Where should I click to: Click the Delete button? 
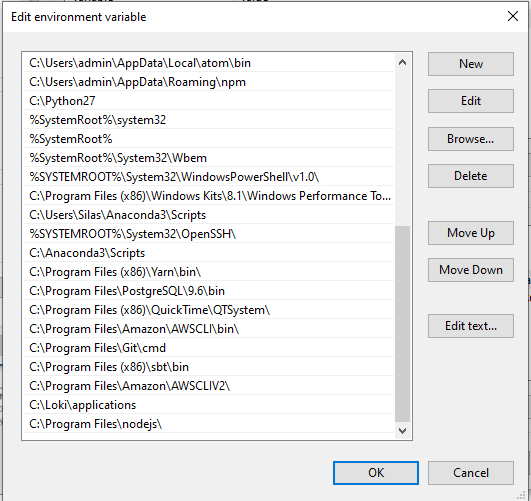[471, 176]
